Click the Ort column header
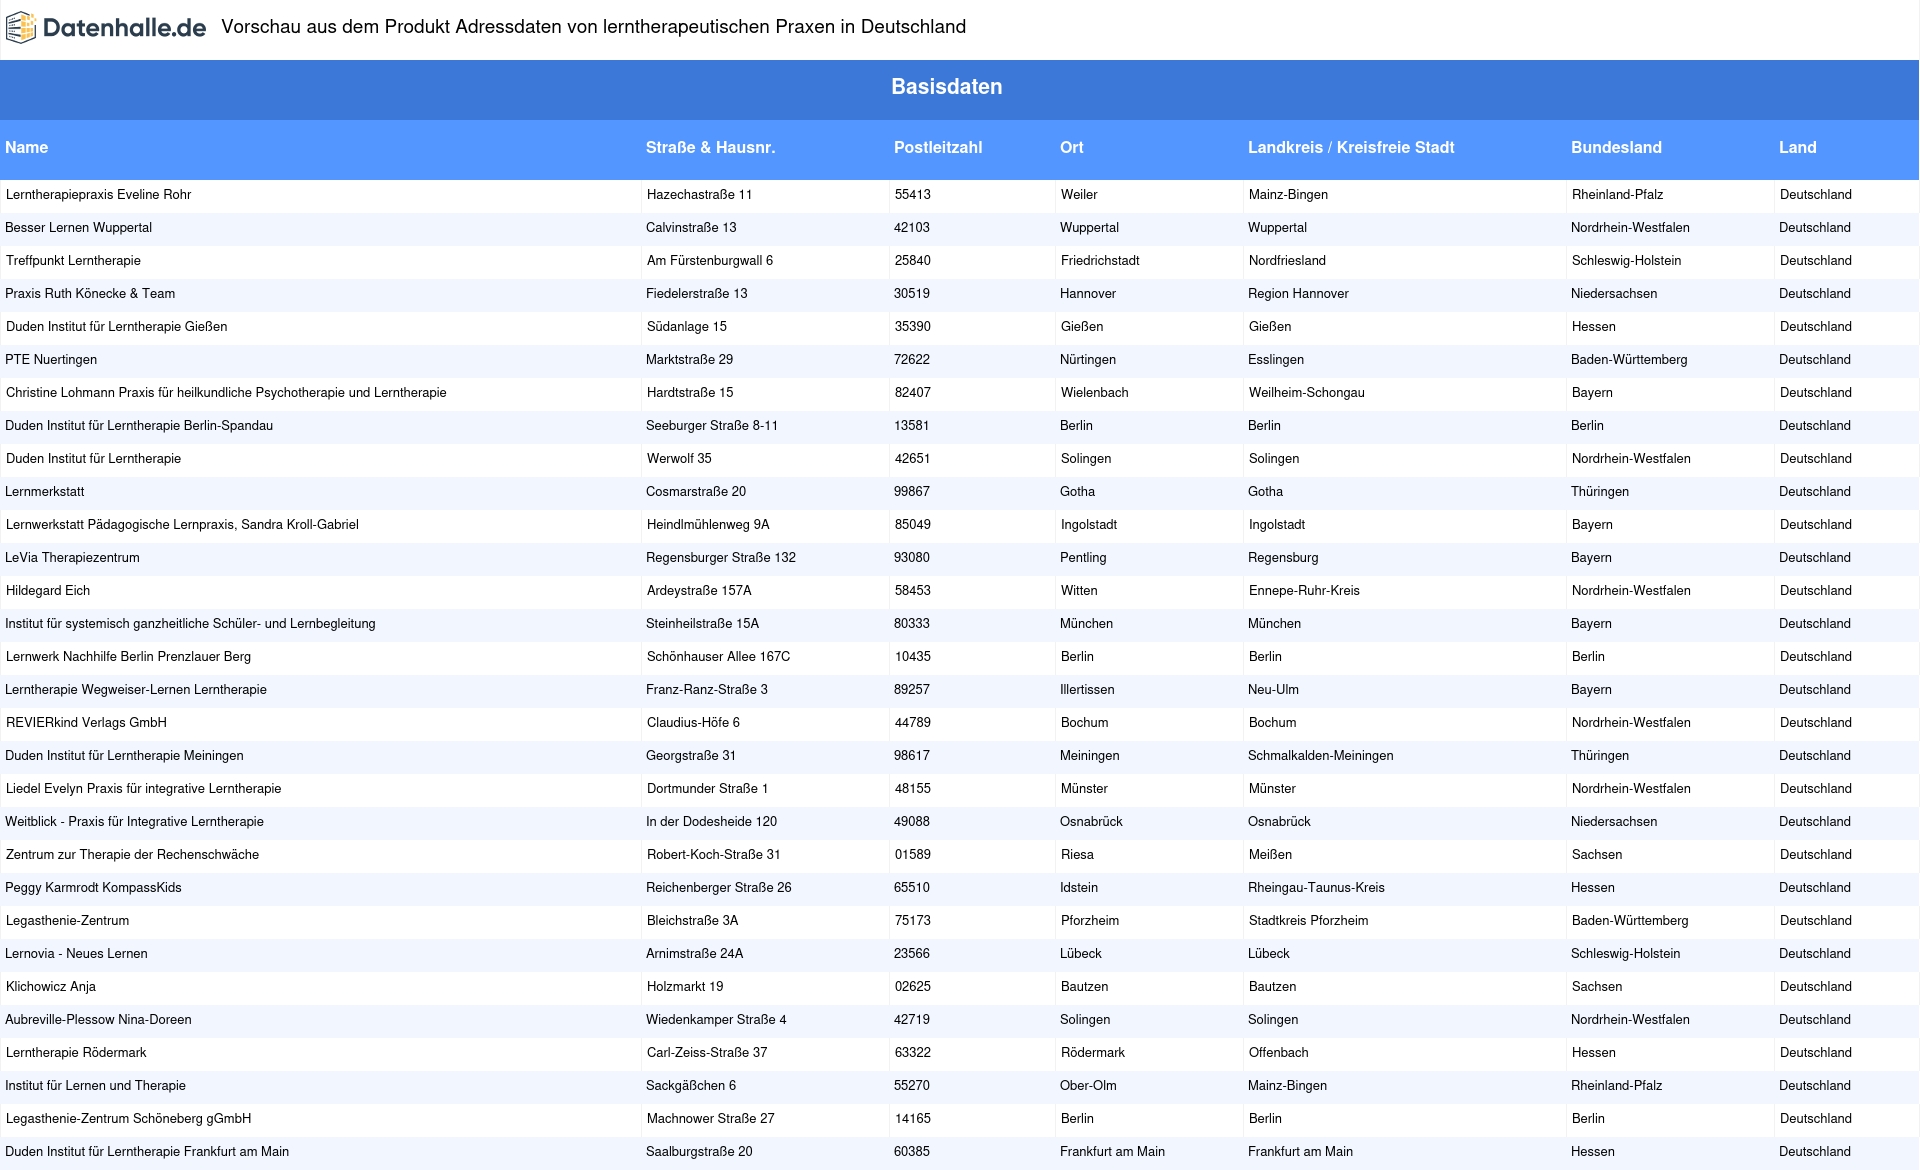Image resolution: width=1920 pixels, height=1170 pixels. [x=1072, y=147]
